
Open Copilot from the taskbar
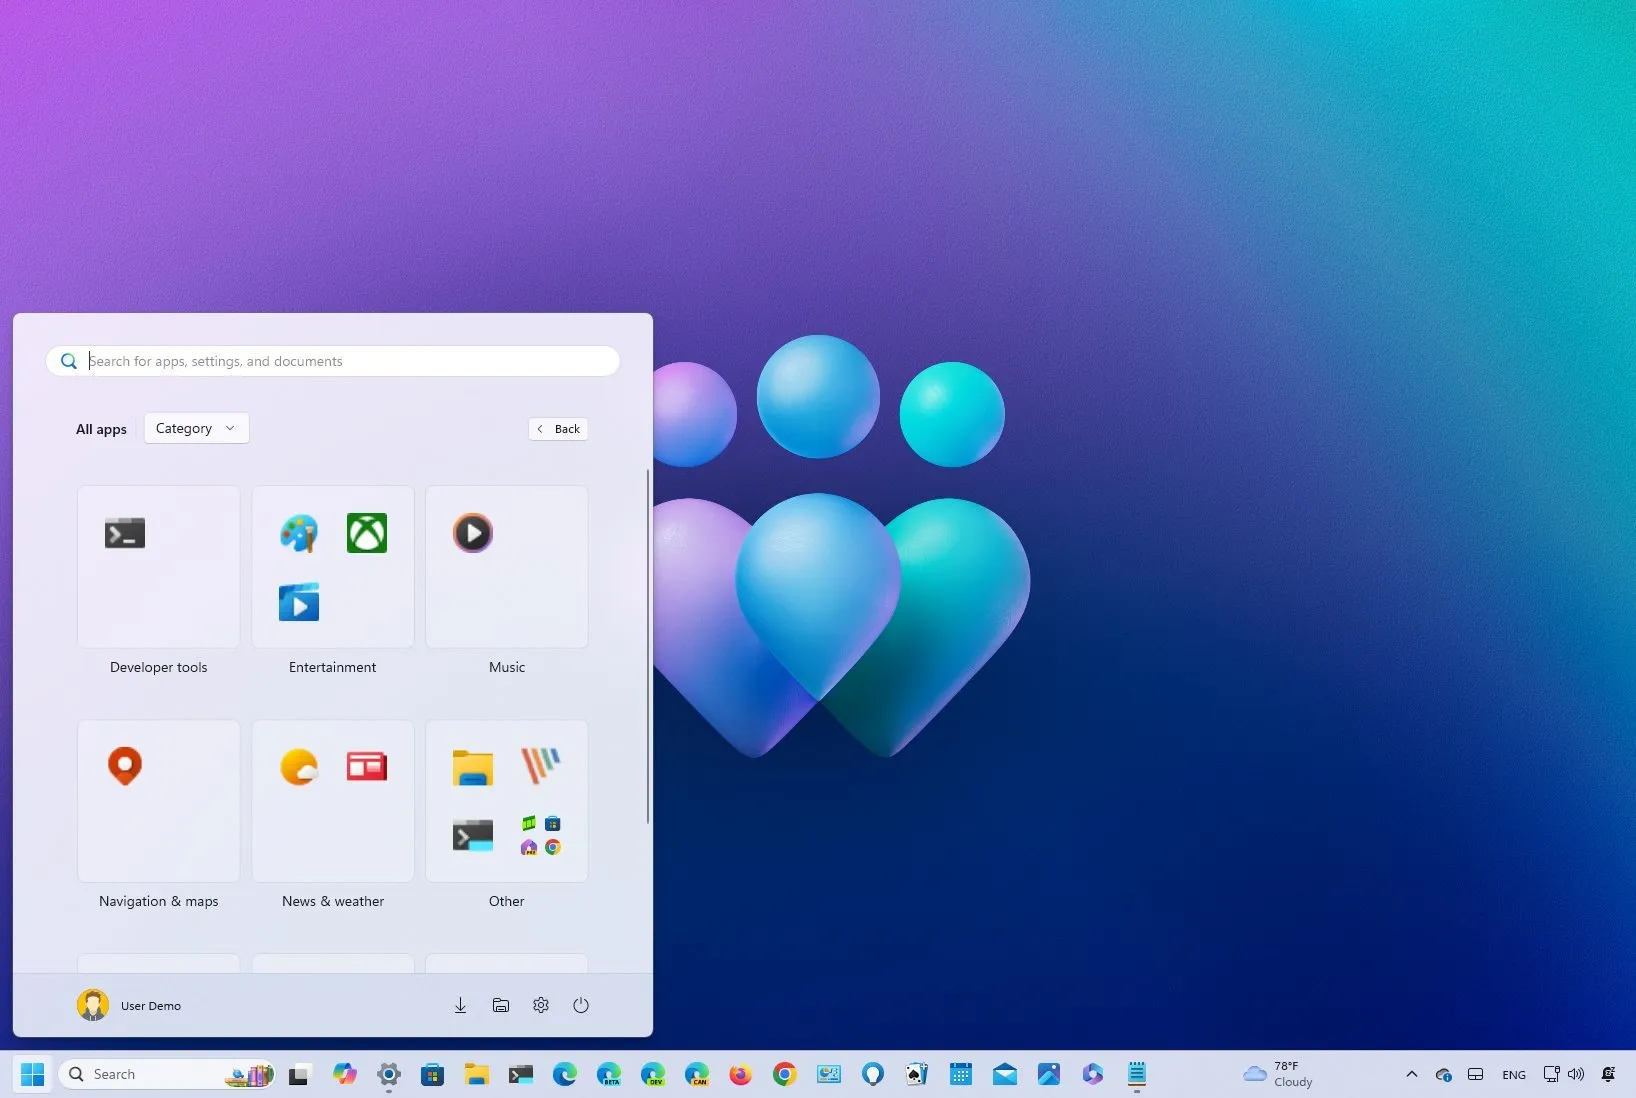pyautogui.click(x=345, y=1074)
